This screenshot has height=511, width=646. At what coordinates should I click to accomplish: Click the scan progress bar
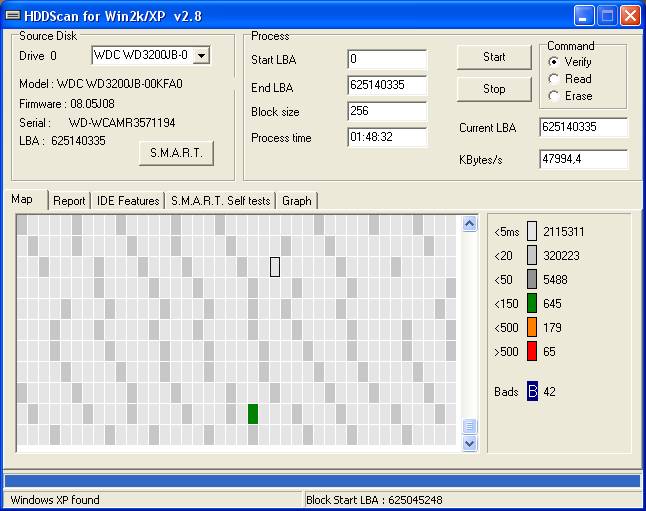click(323, 481)
